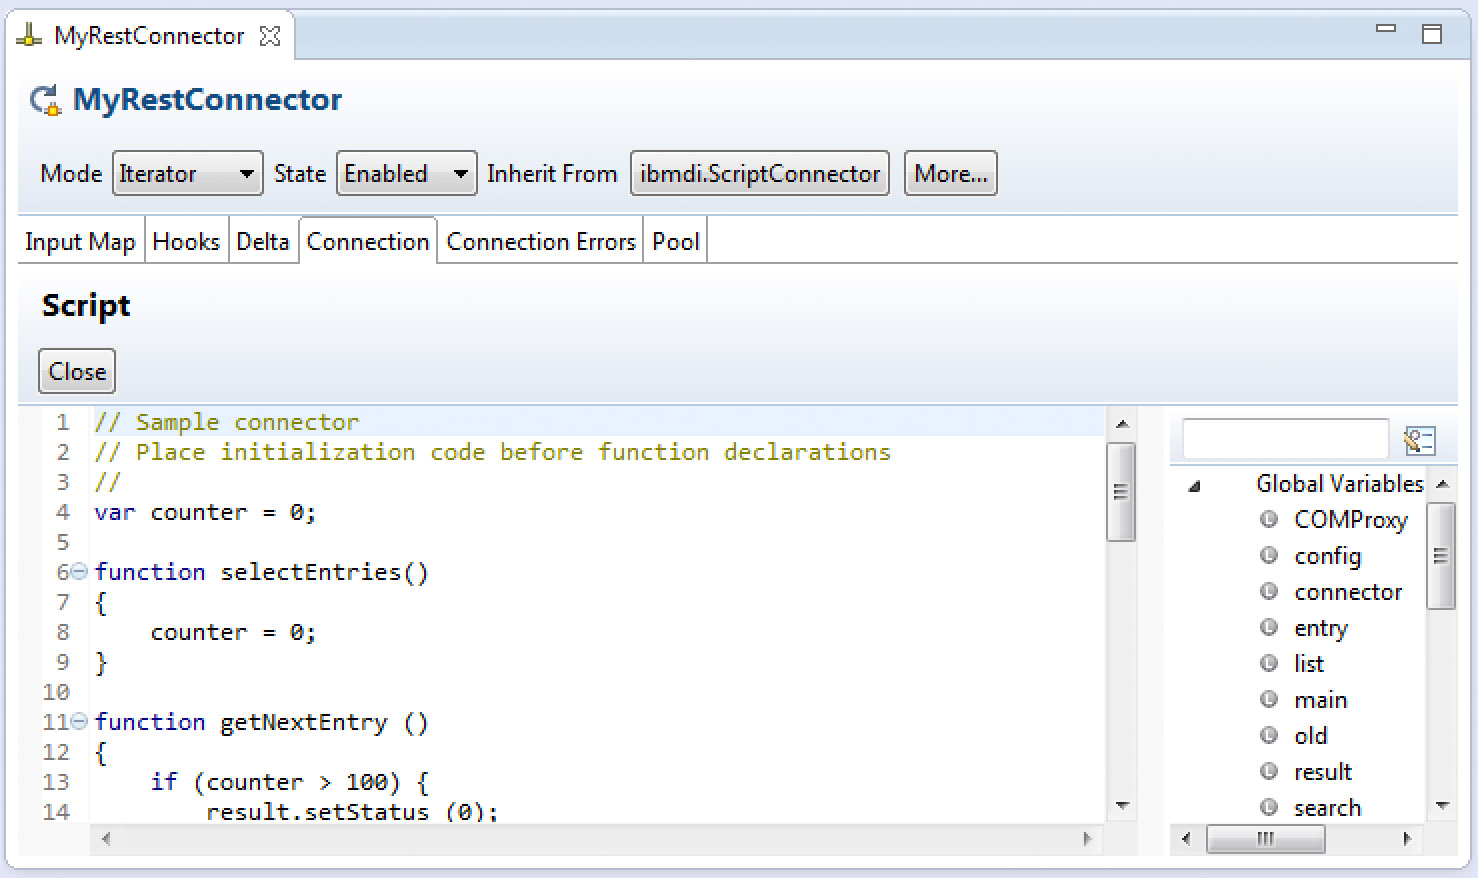This screenshot has width=1478, height=878.
Task: Switch to the Input Map tab
Action: 80,241
